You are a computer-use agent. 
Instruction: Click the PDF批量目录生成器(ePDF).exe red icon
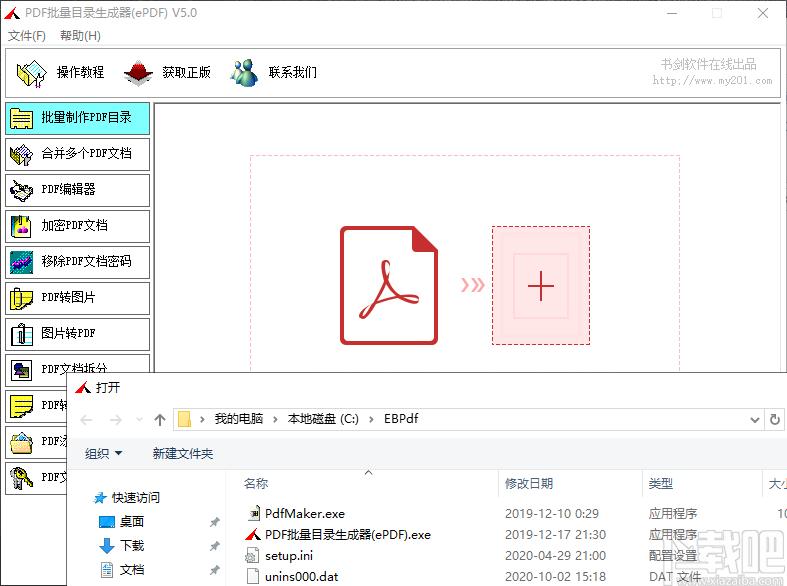[x=252, y=535]
